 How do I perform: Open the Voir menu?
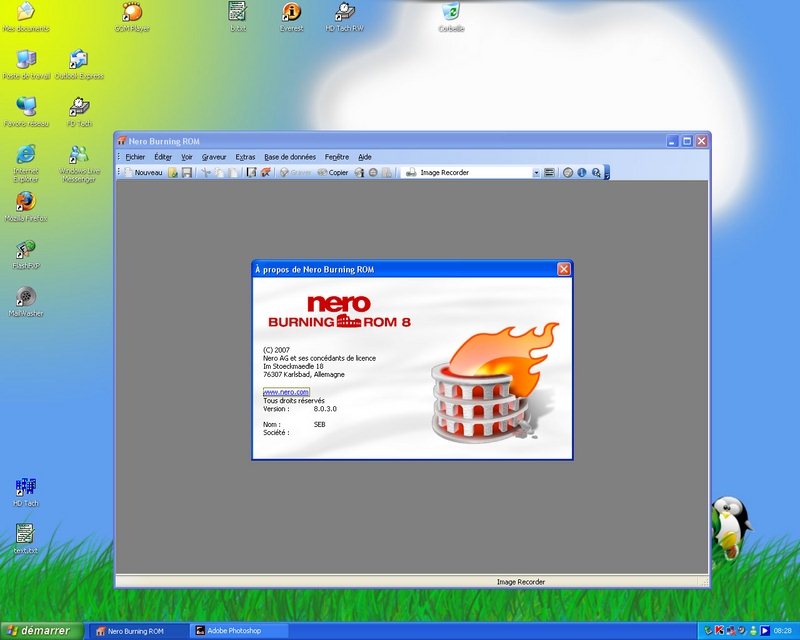tap(187, 157)
